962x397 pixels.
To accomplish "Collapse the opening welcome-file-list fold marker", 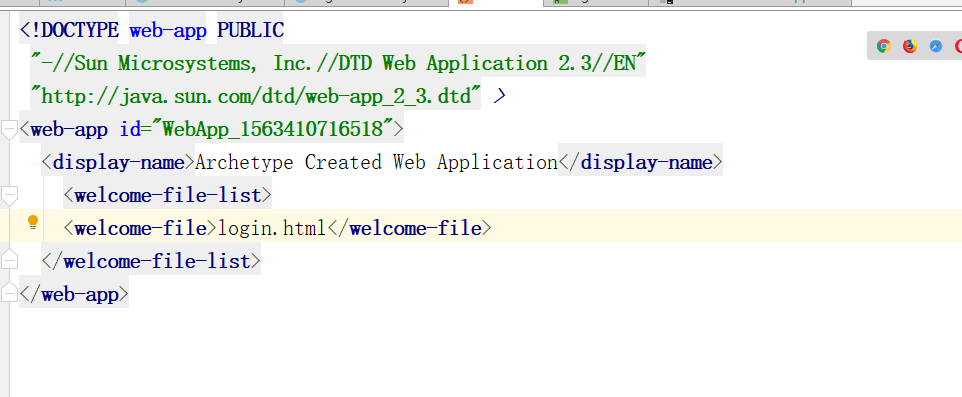I will (x=9, y=196).
